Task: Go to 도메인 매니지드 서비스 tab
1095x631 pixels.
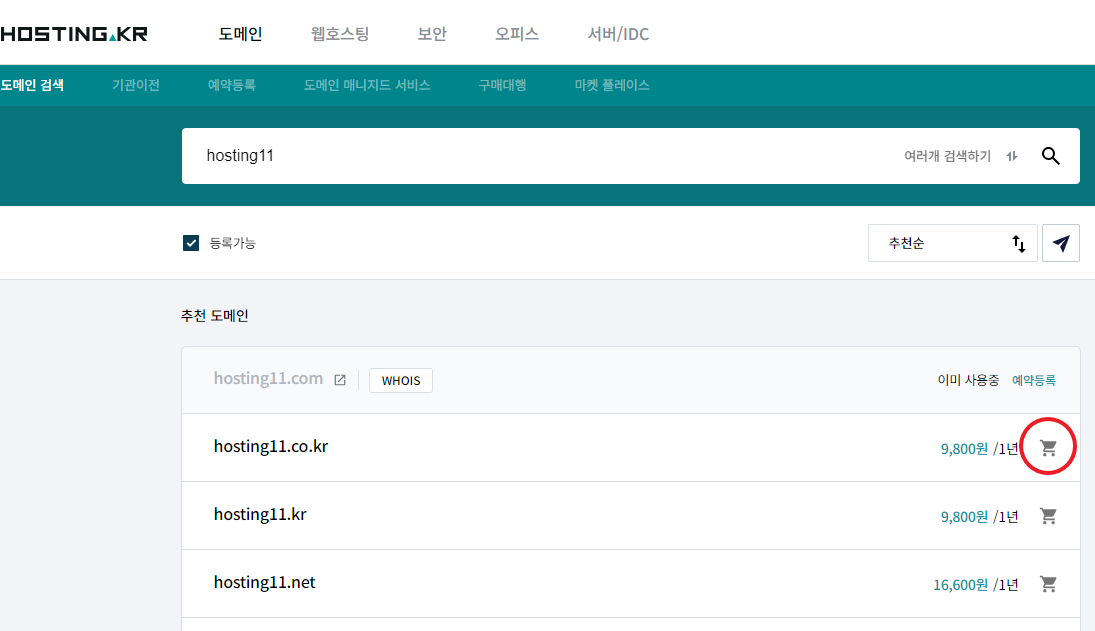Action: pos(367,86)
